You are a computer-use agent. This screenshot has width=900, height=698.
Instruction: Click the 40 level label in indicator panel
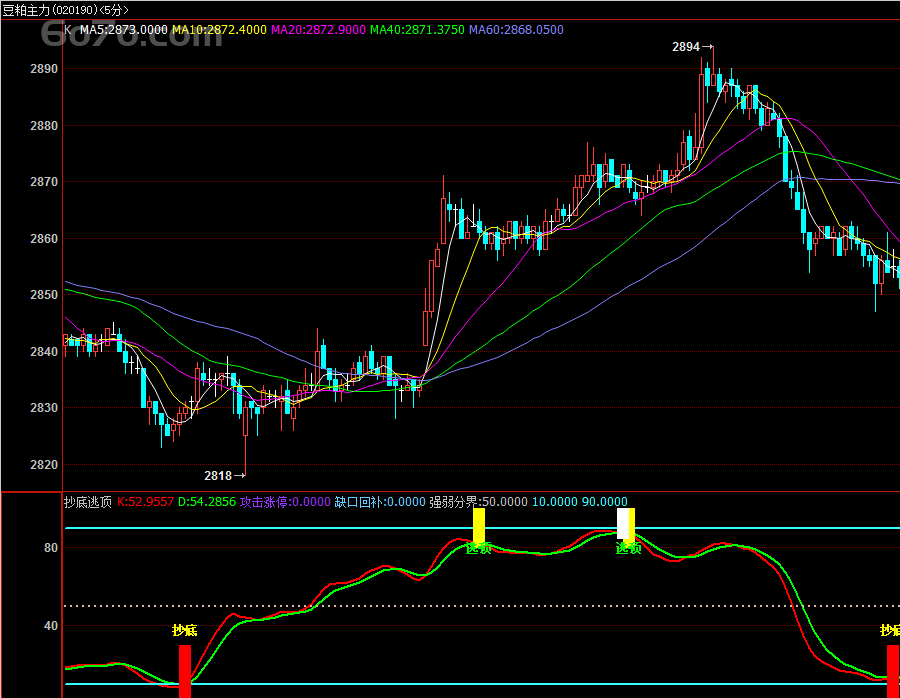tap(51, 626)
